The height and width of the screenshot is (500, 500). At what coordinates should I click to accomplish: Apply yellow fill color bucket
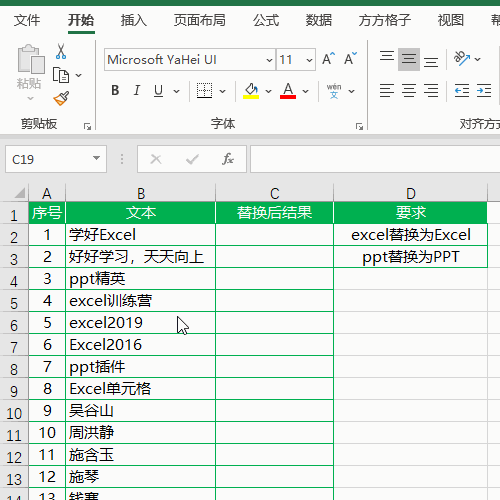coord(251,91)
